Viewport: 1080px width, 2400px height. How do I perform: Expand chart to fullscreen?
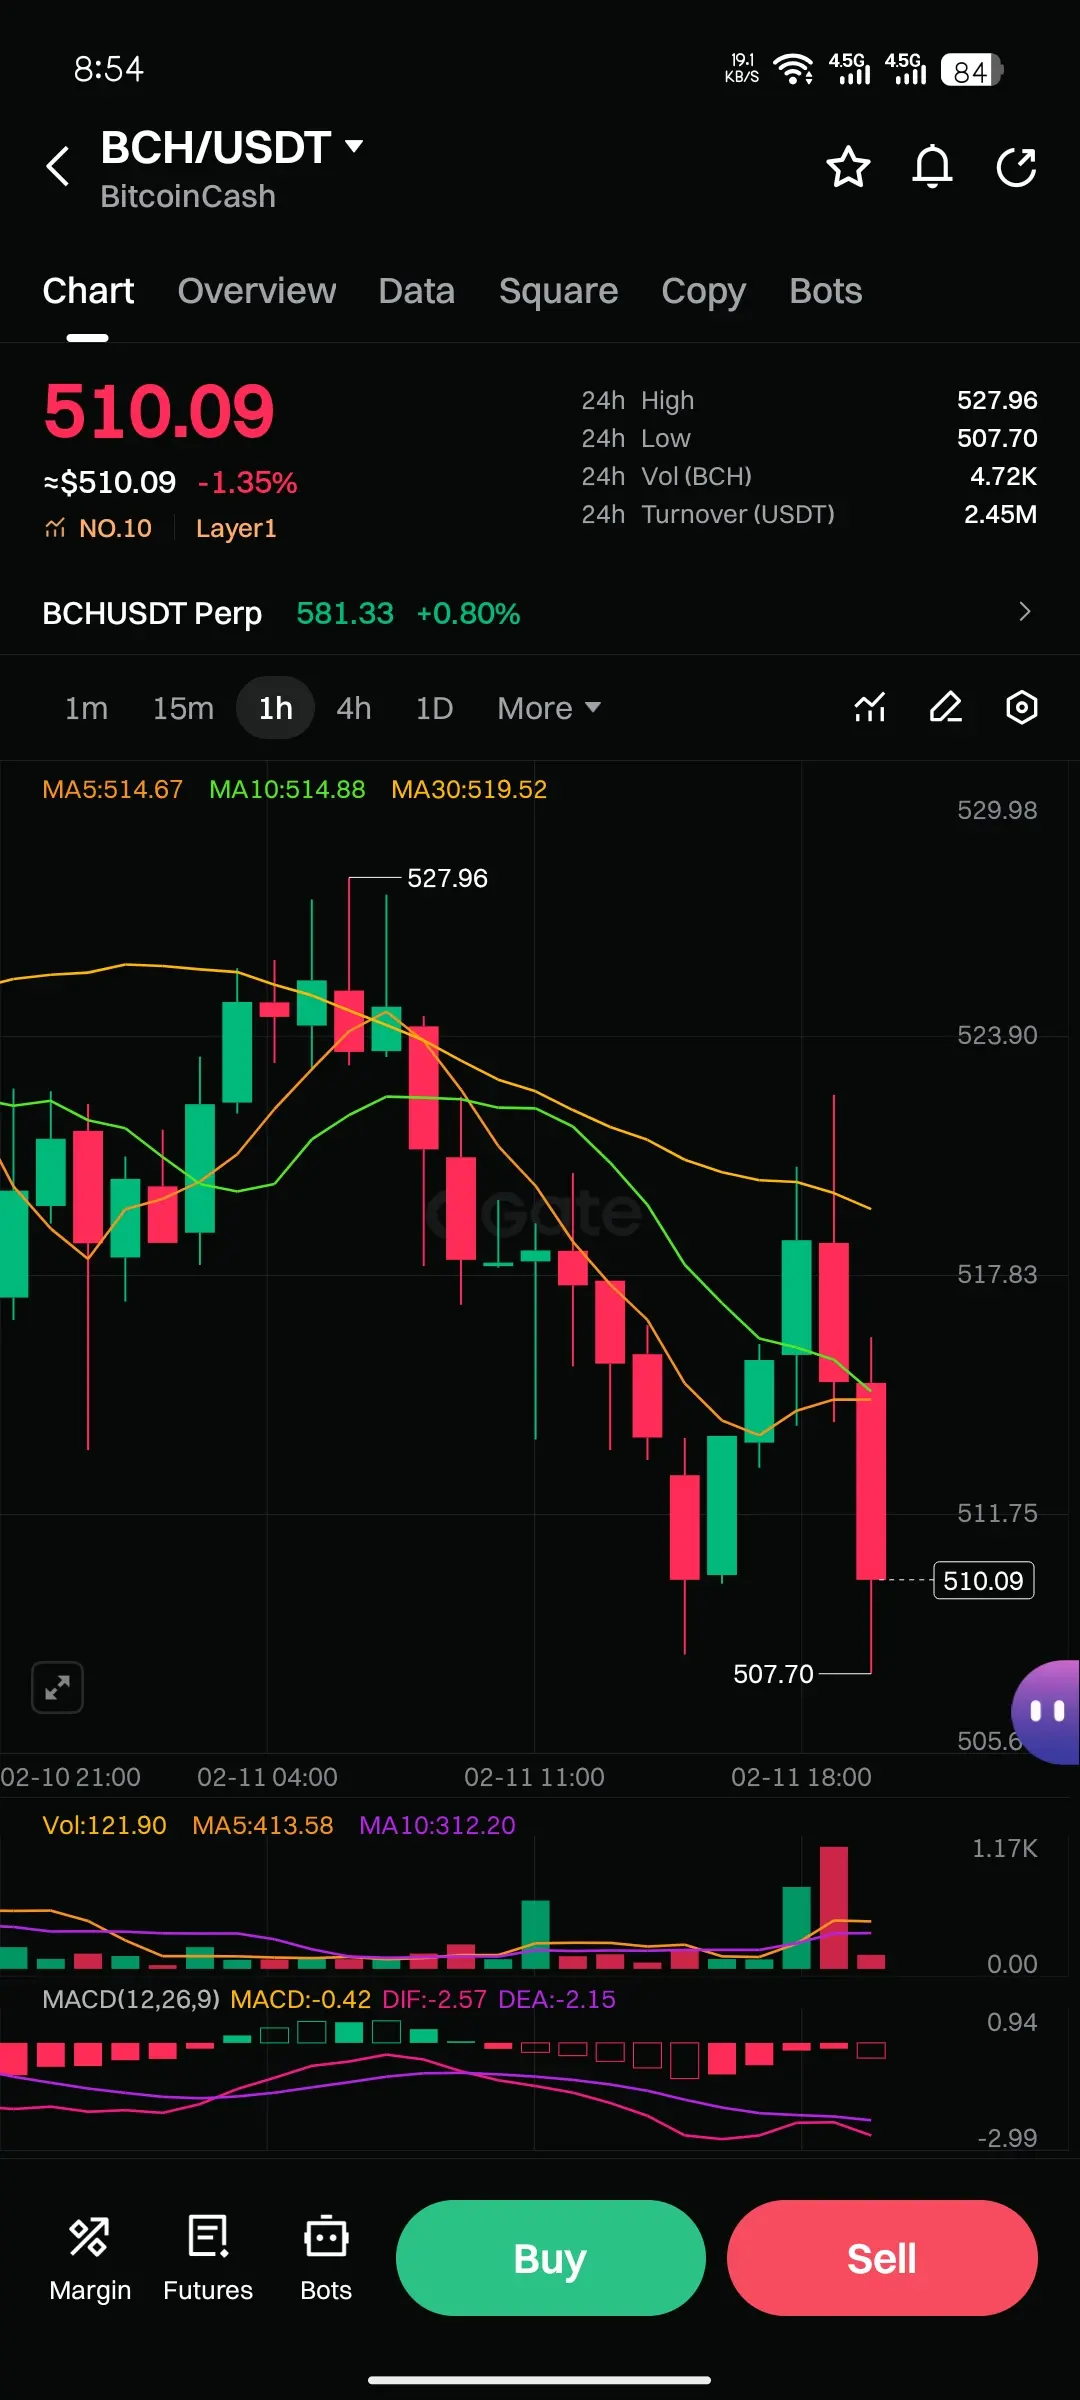(x=57, y=1688)
